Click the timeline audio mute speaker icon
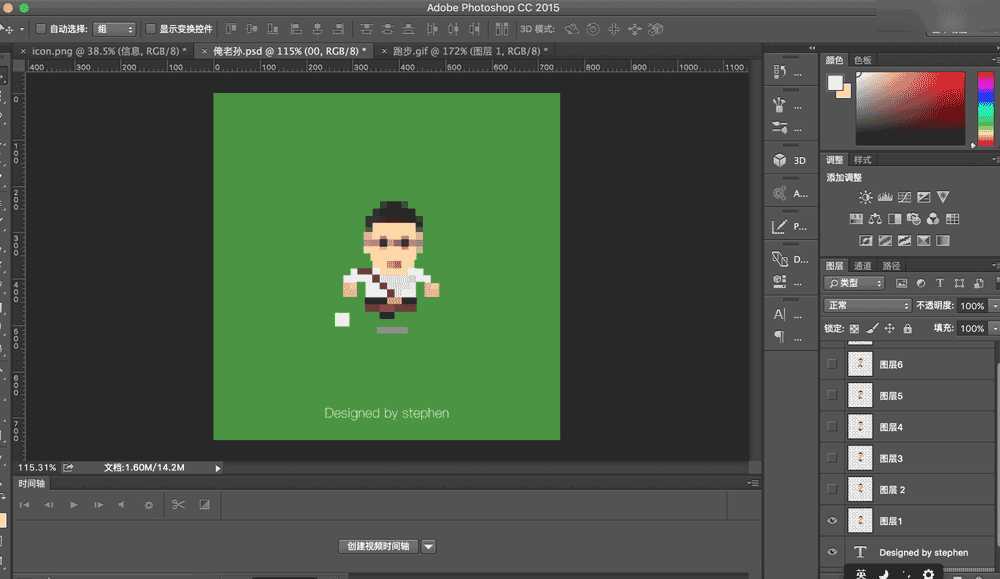Image resolution: width=1000 pixels, height=579 pixels. 121,505
